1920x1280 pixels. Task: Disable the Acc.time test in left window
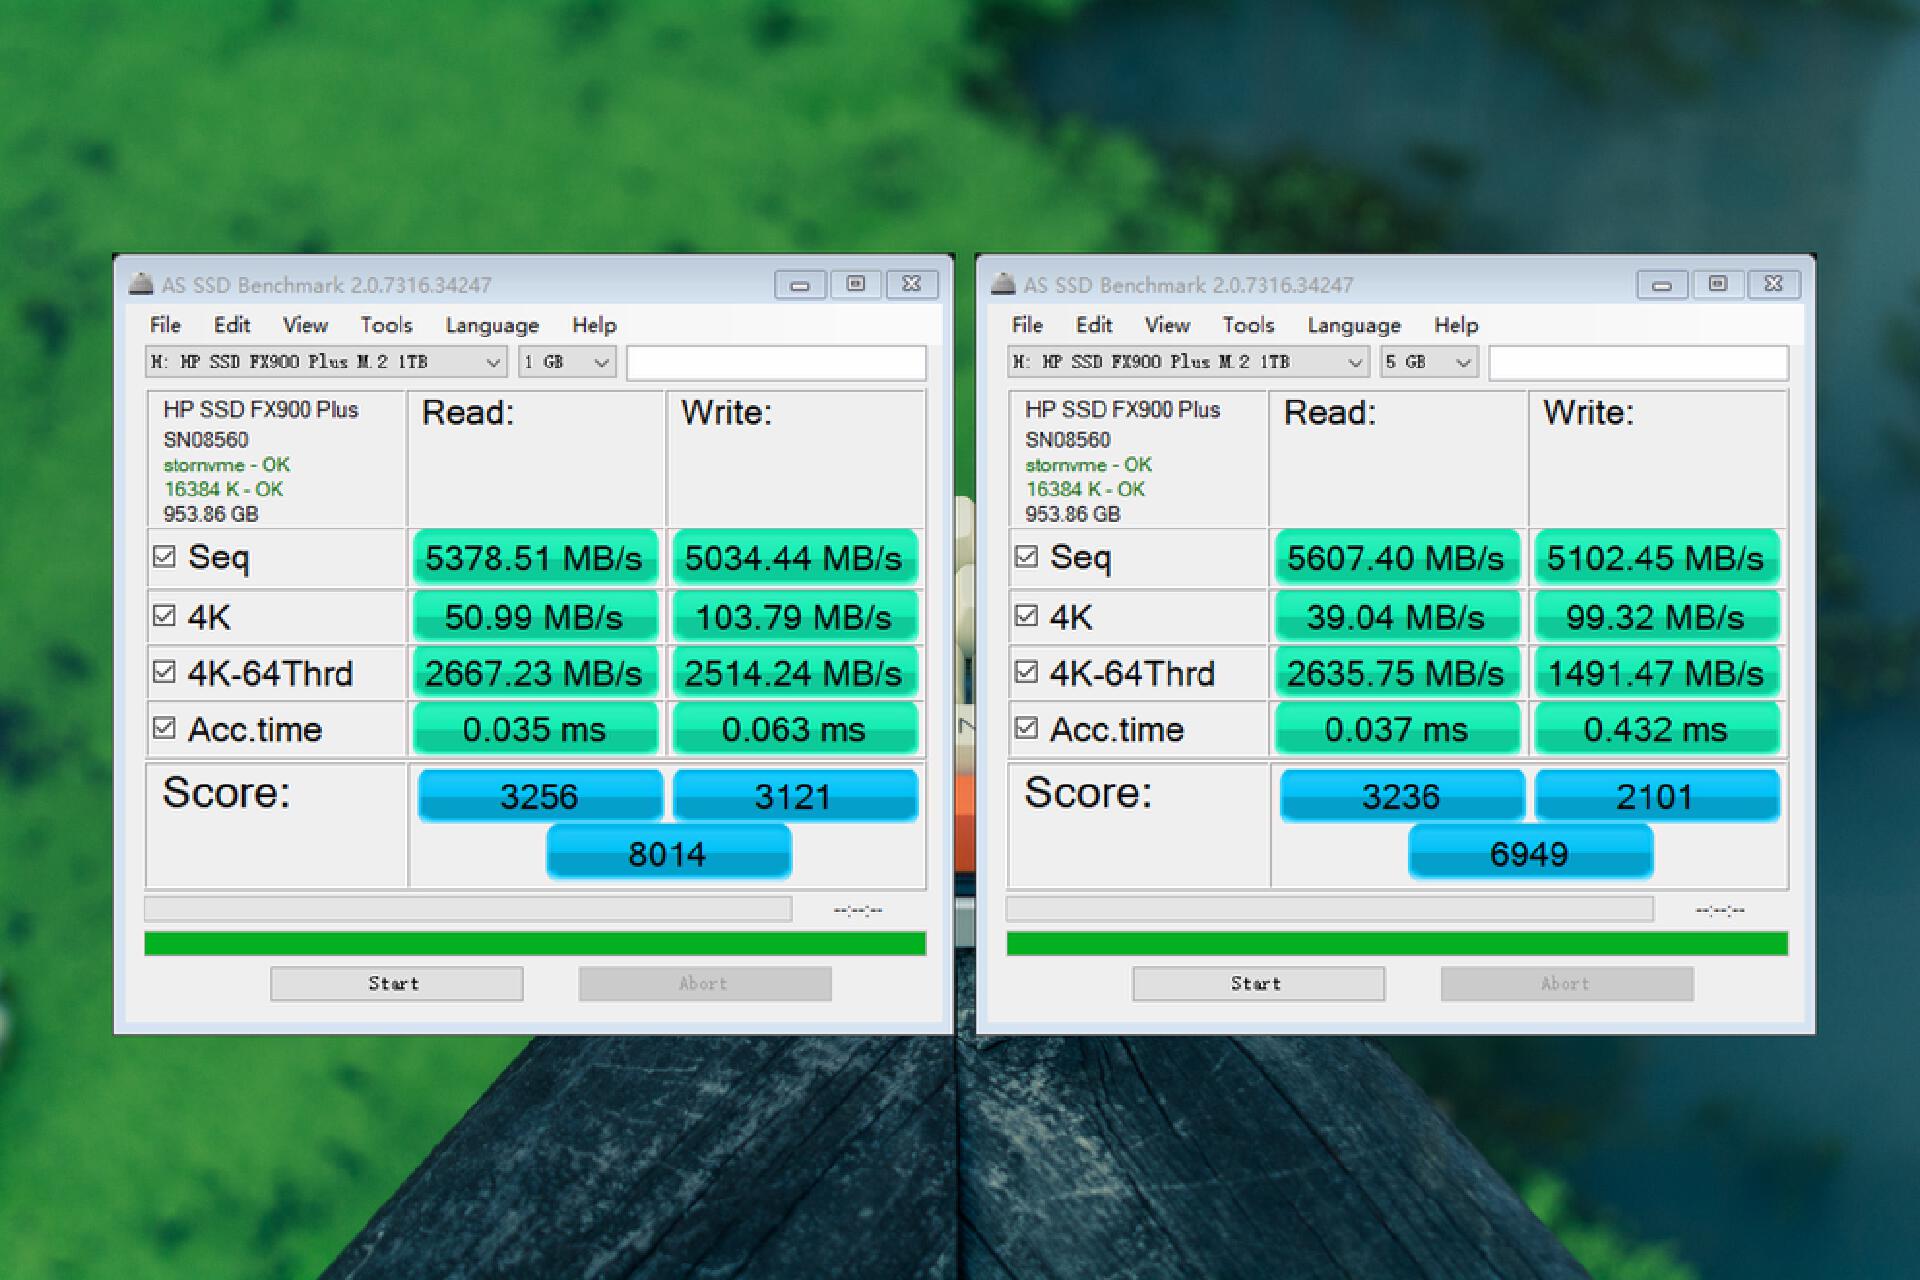point(166,728)
